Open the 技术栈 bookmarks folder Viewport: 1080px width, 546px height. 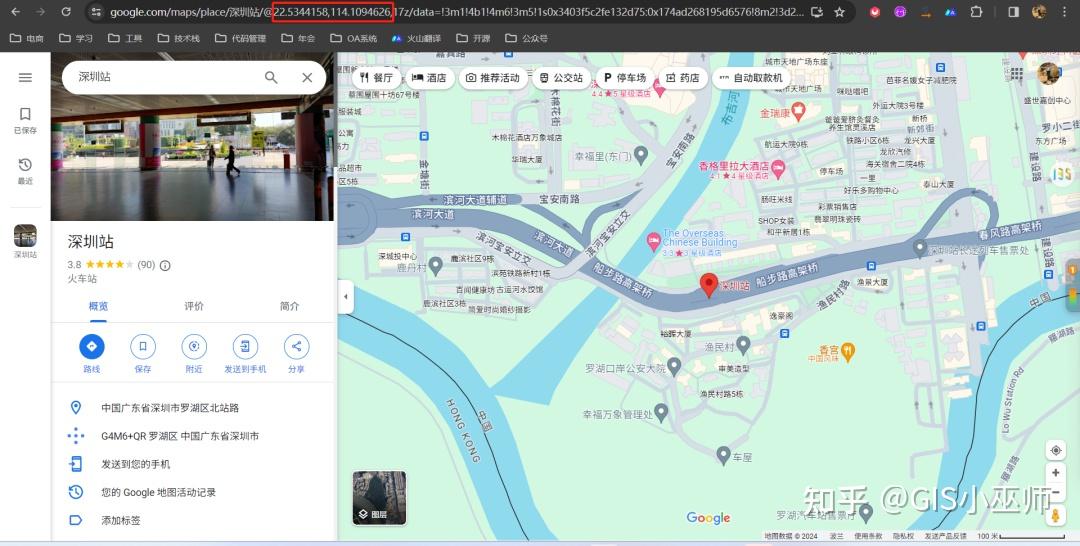pyautogui.click(x=179, y=39)
